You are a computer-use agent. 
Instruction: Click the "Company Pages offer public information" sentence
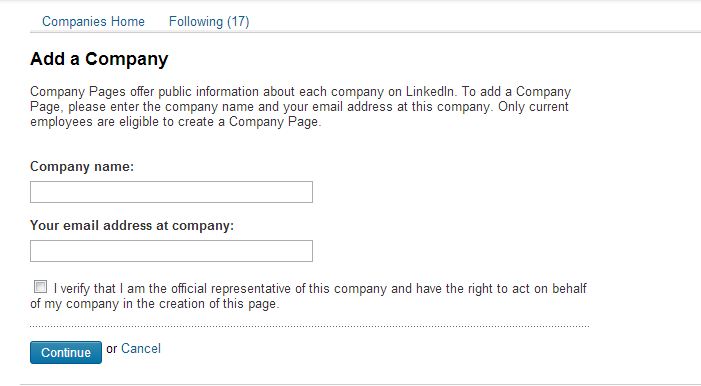click(243, 92)
